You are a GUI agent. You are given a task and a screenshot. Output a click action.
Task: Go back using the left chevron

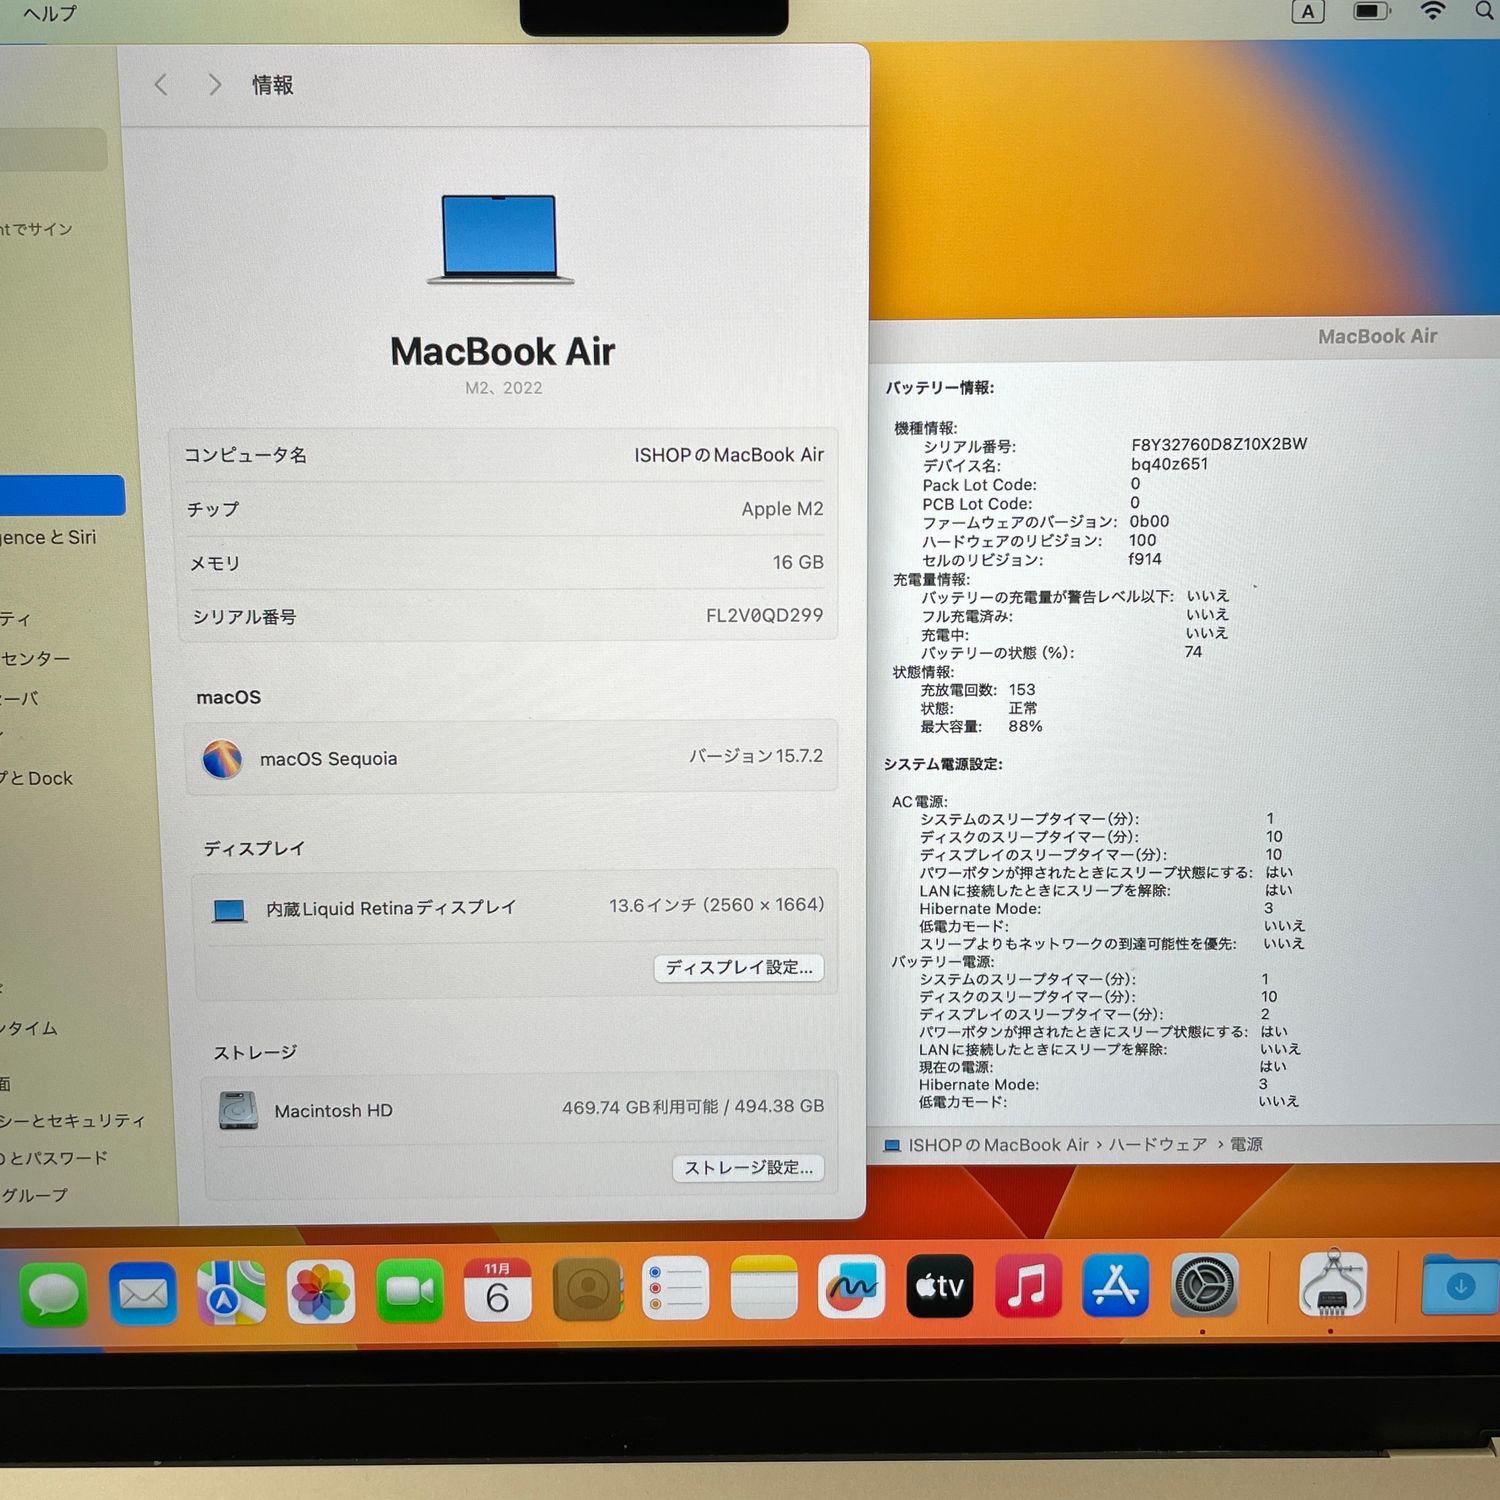(x=161, y=85)
